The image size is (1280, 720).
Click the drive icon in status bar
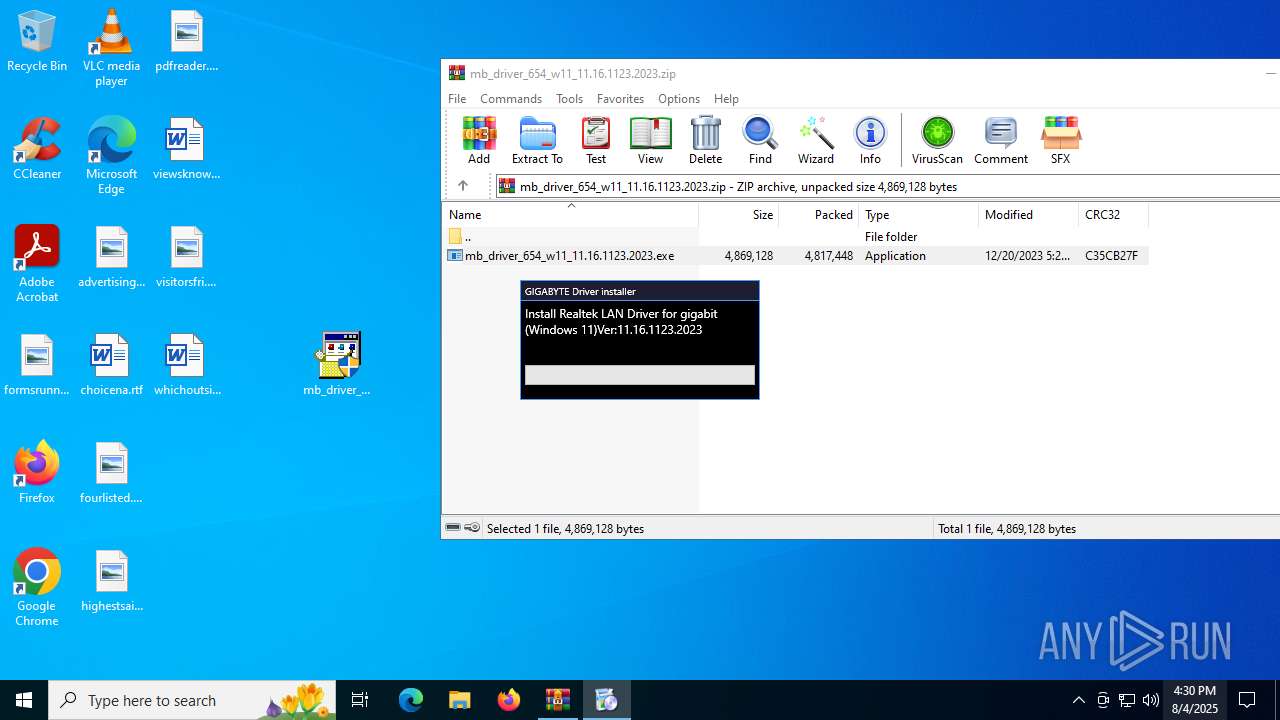(x=453, y=528)
